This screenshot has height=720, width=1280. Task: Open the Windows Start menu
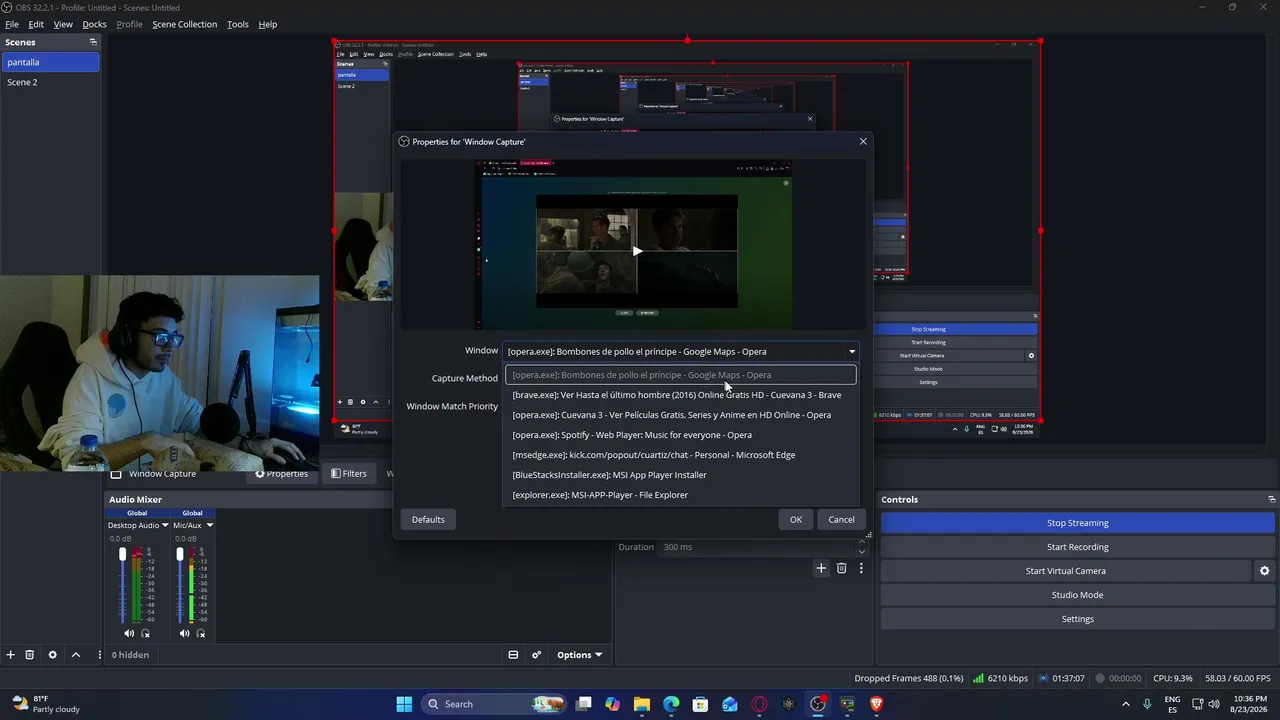click(404, 704)
